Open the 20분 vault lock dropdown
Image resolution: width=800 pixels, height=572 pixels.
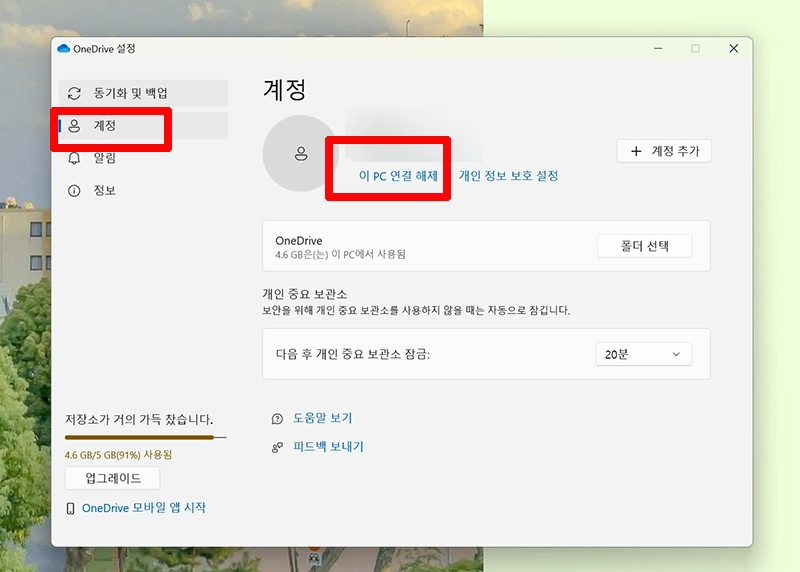(643, 354)
